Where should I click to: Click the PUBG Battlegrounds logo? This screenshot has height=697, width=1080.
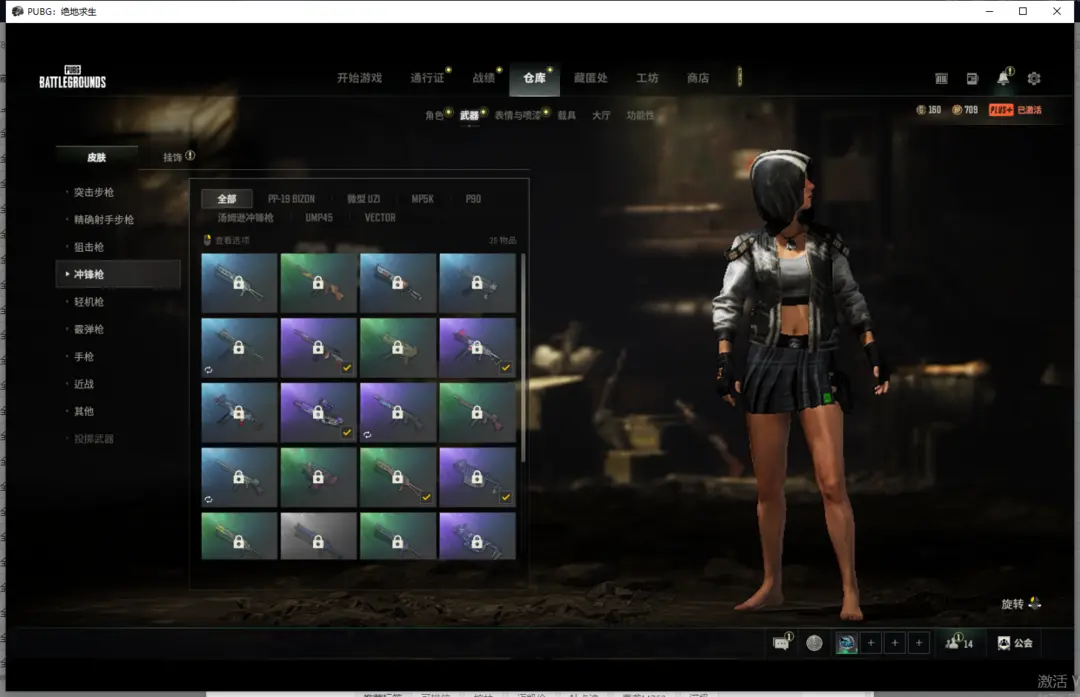tap(72, 77)
